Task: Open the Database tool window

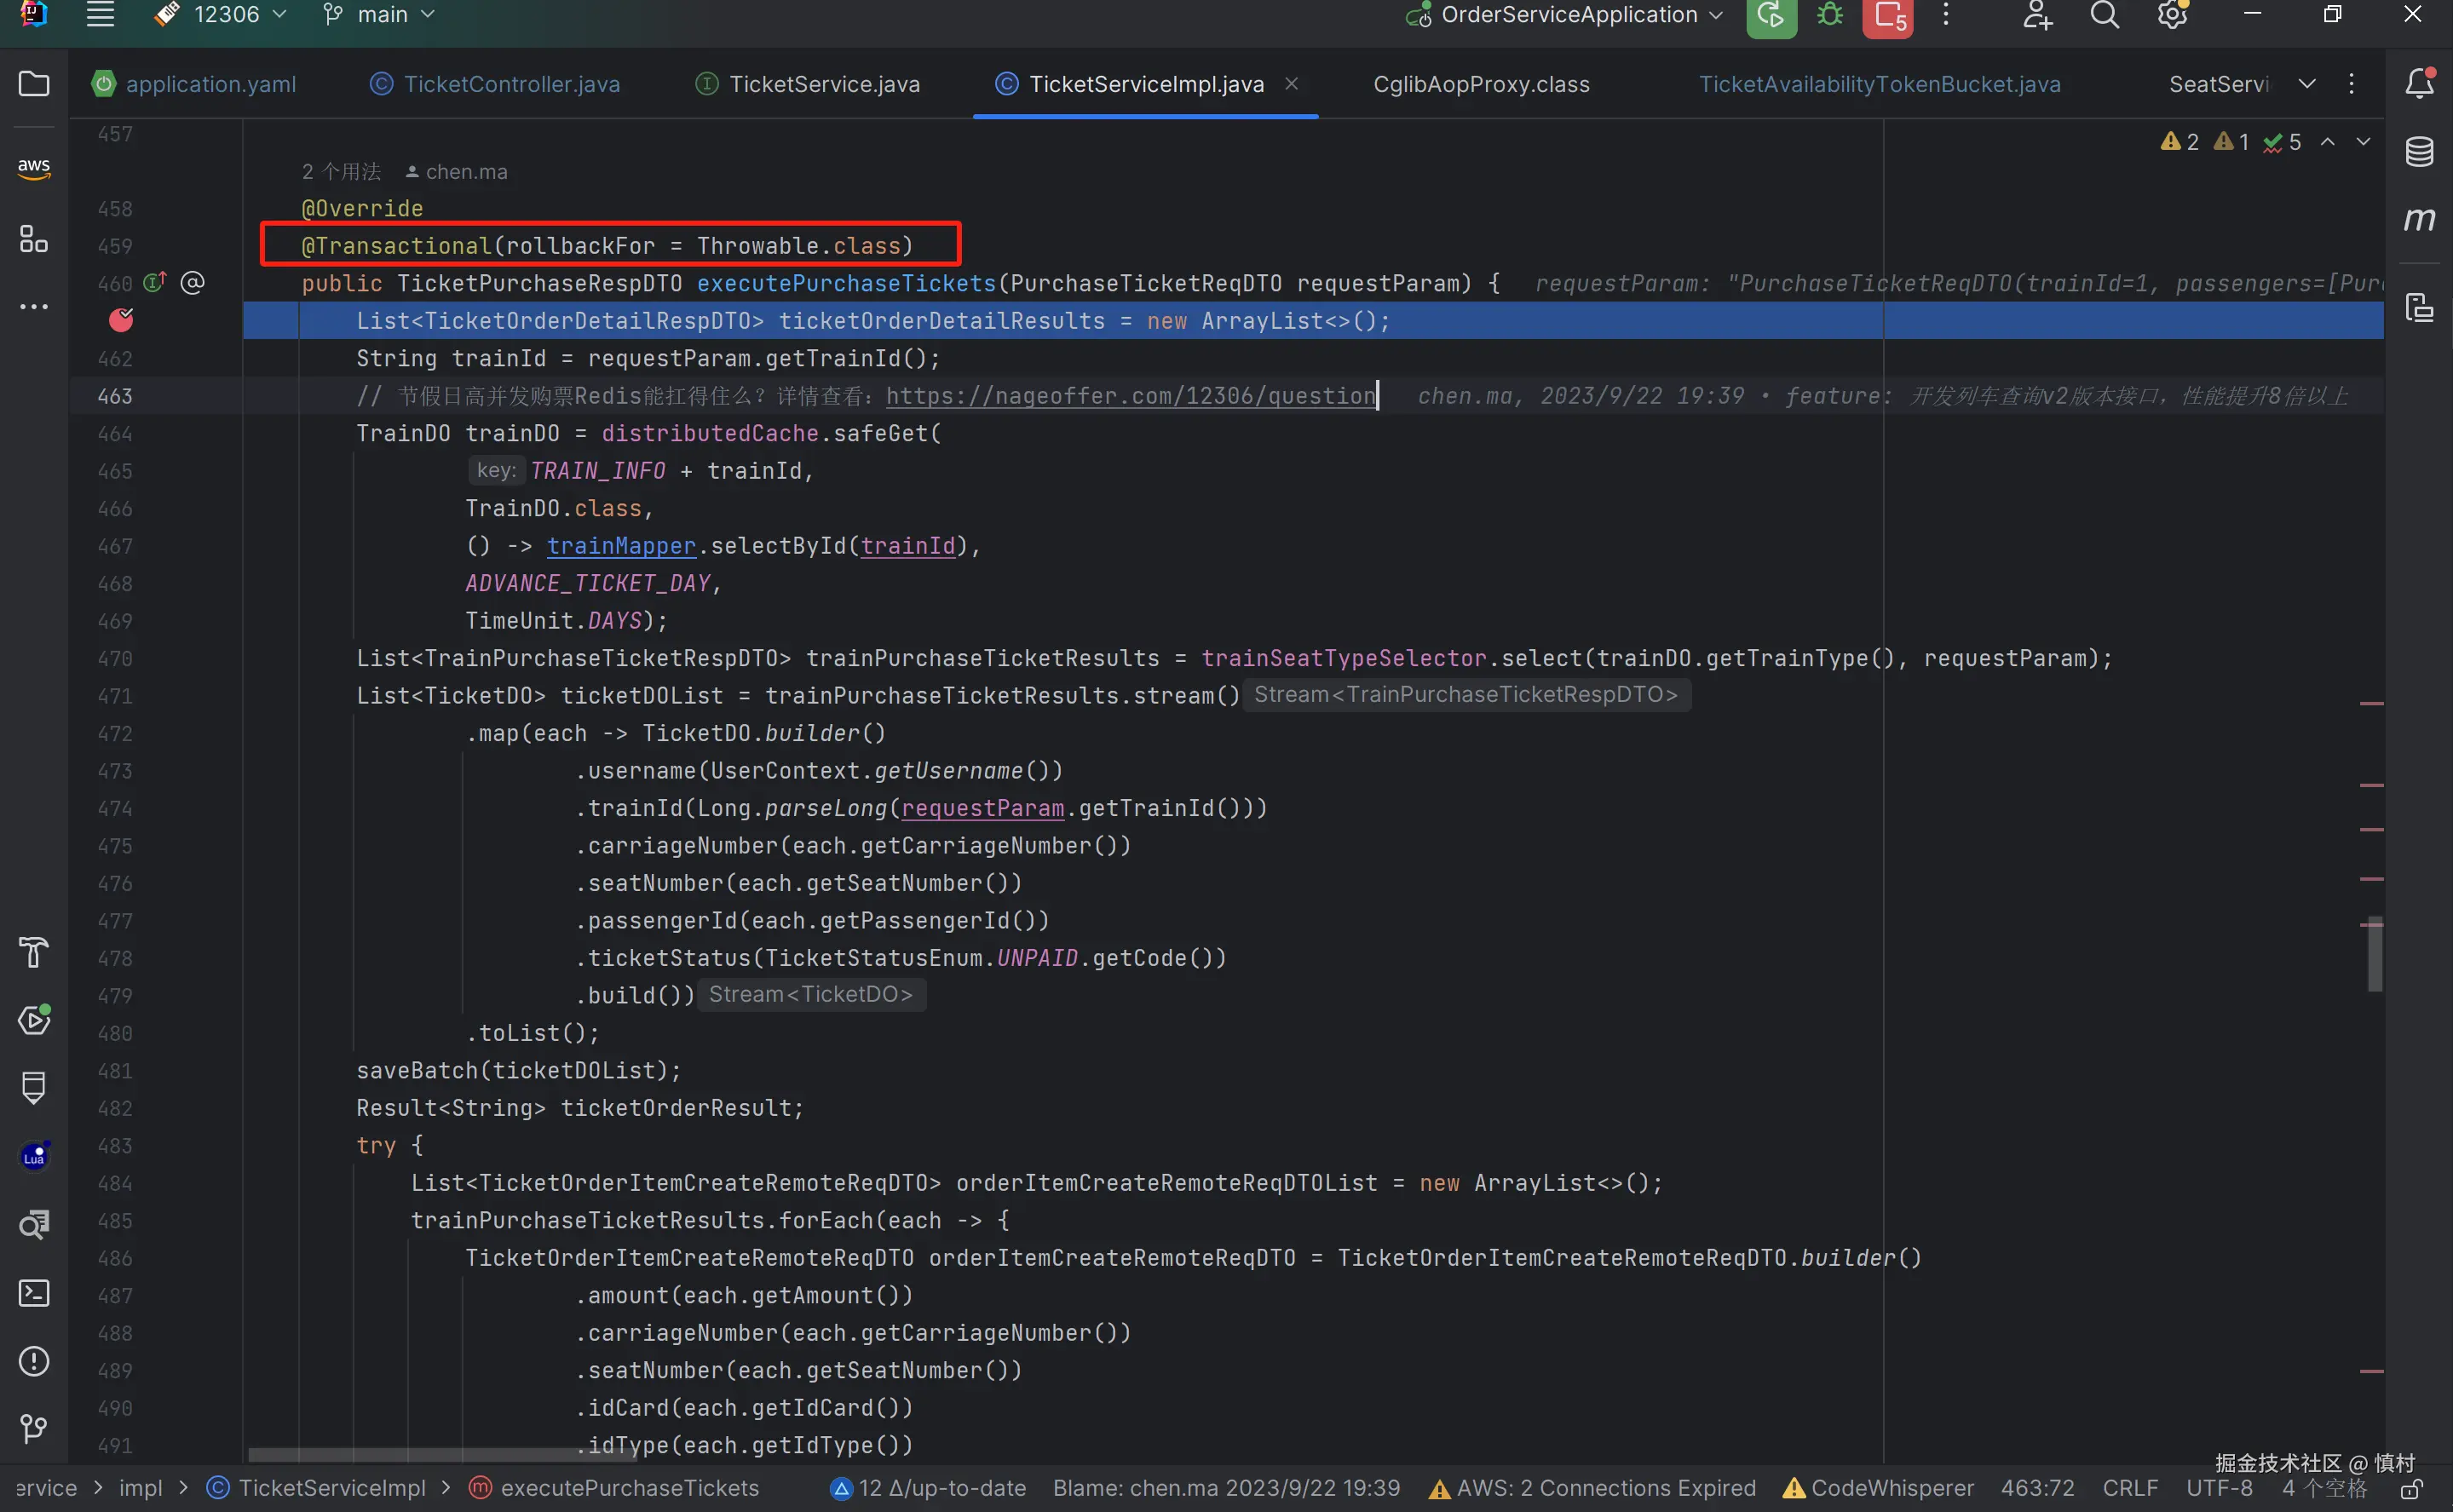Action: [x=2419, y=152]
